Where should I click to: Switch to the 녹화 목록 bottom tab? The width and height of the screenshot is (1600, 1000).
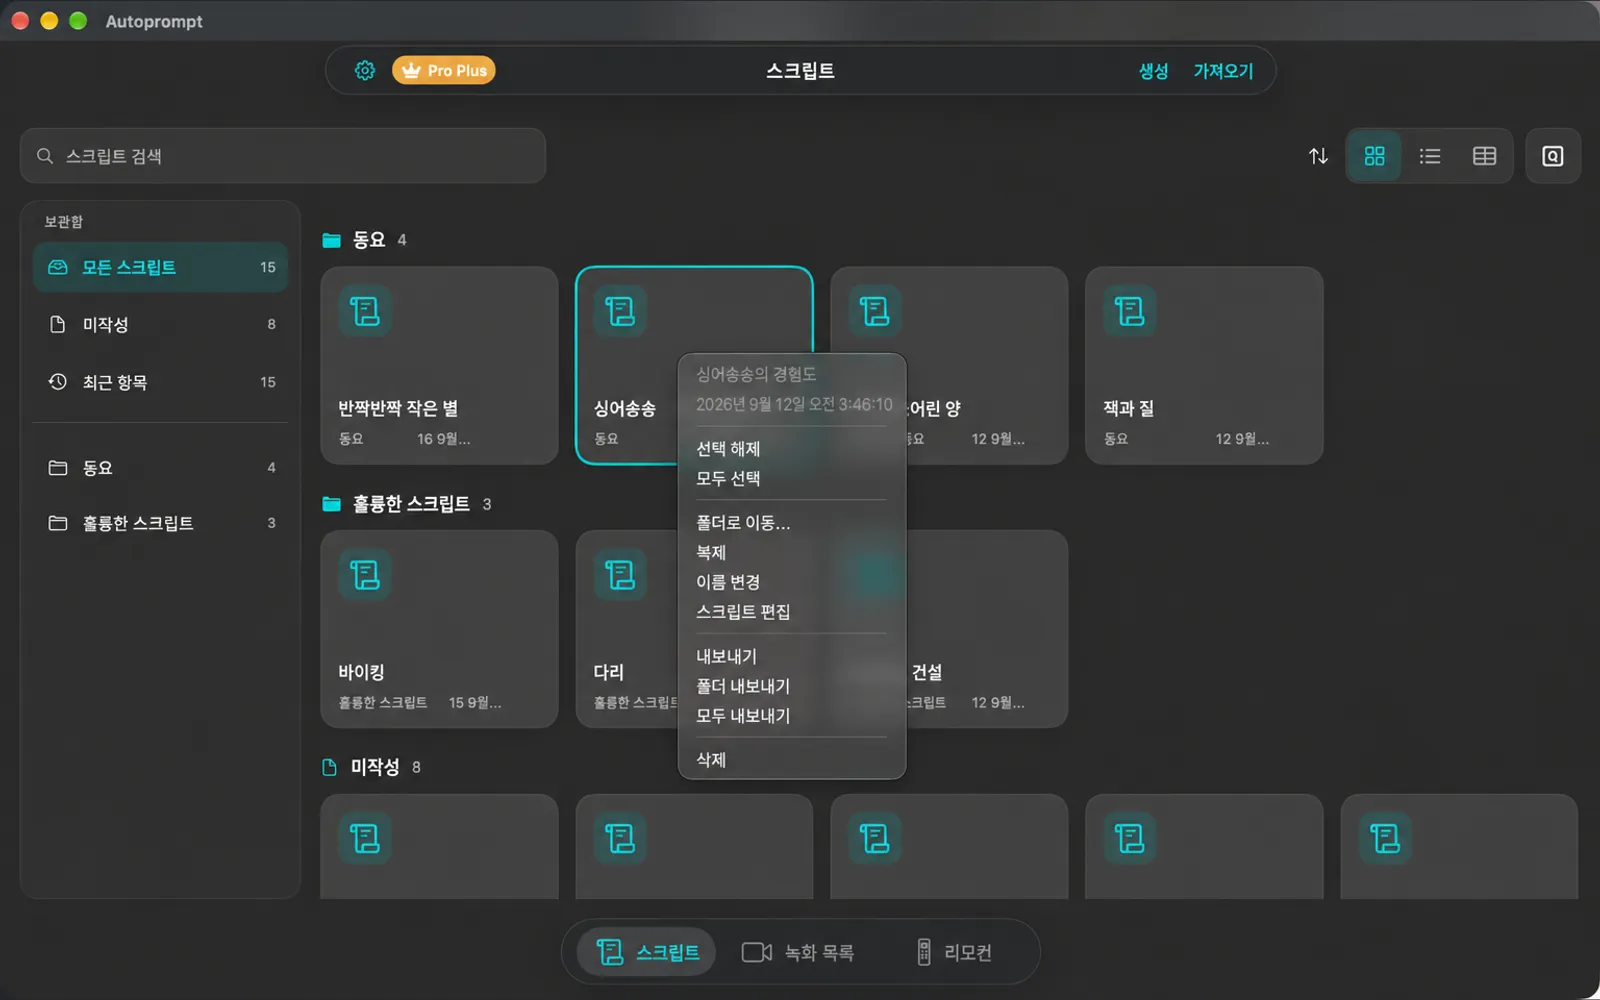[x=798, y=952]
